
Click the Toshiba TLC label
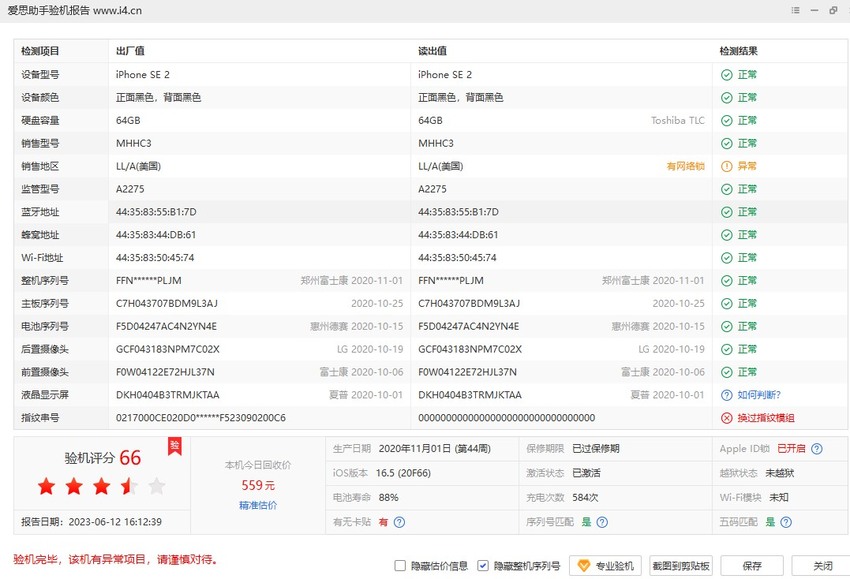coord(678,120)
